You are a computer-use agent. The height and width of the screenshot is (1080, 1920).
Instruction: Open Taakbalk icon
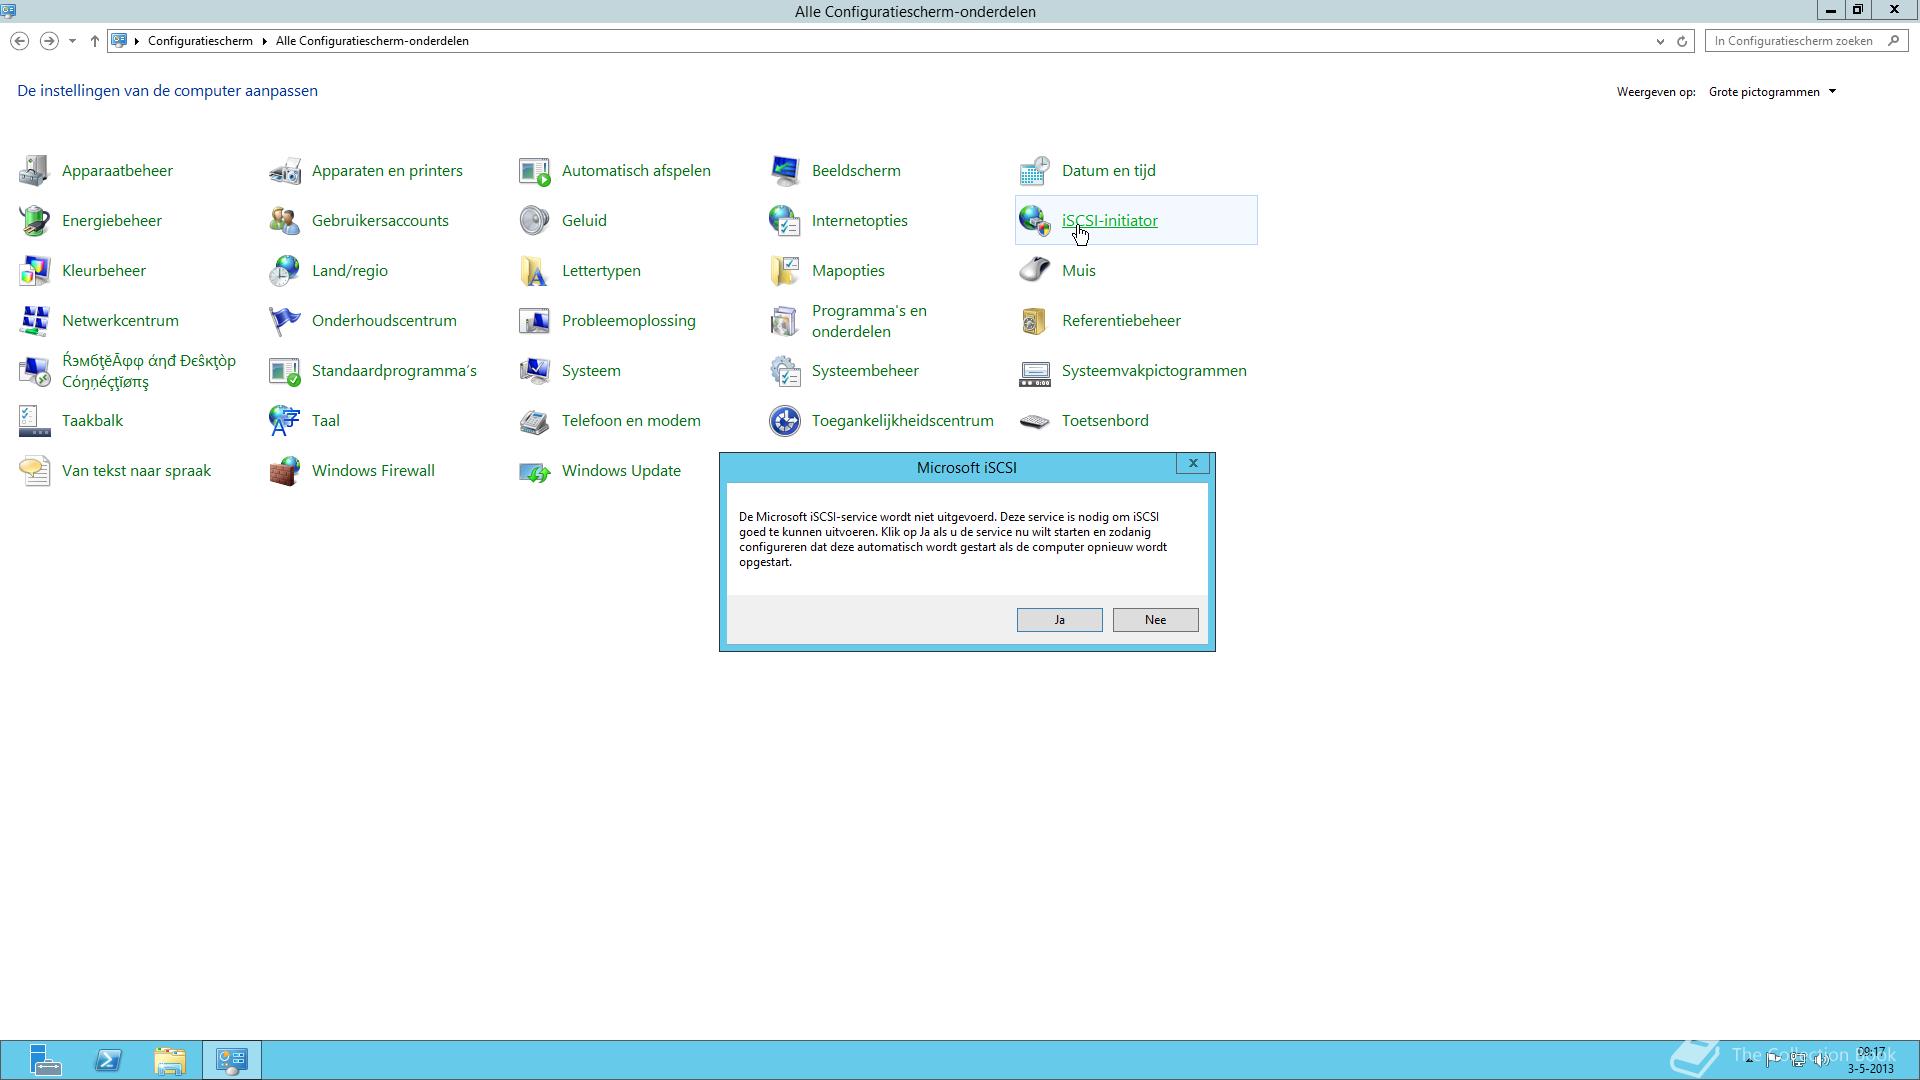tap(34, 421)
